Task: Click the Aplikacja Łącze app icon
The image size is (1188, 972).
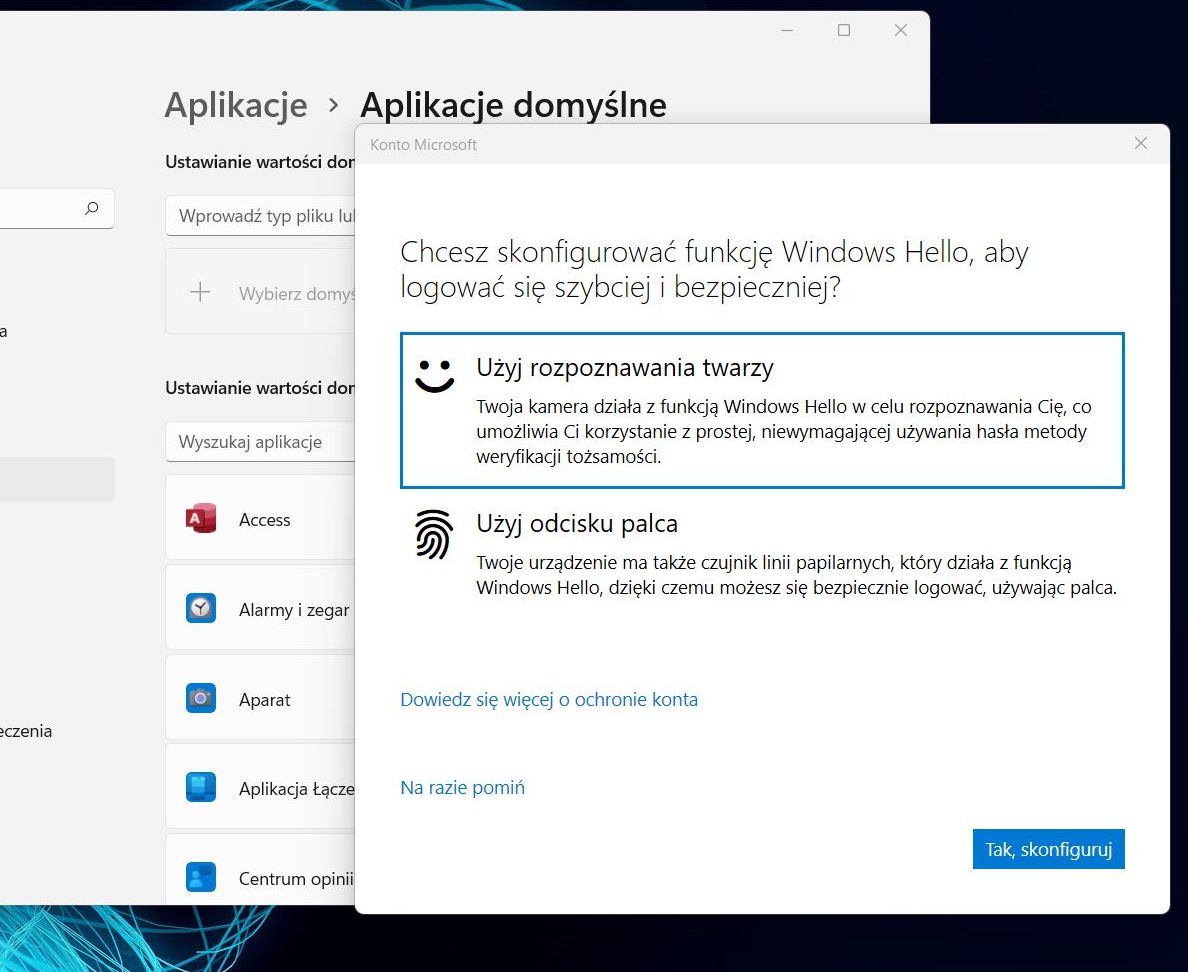Action: (201, 788)
